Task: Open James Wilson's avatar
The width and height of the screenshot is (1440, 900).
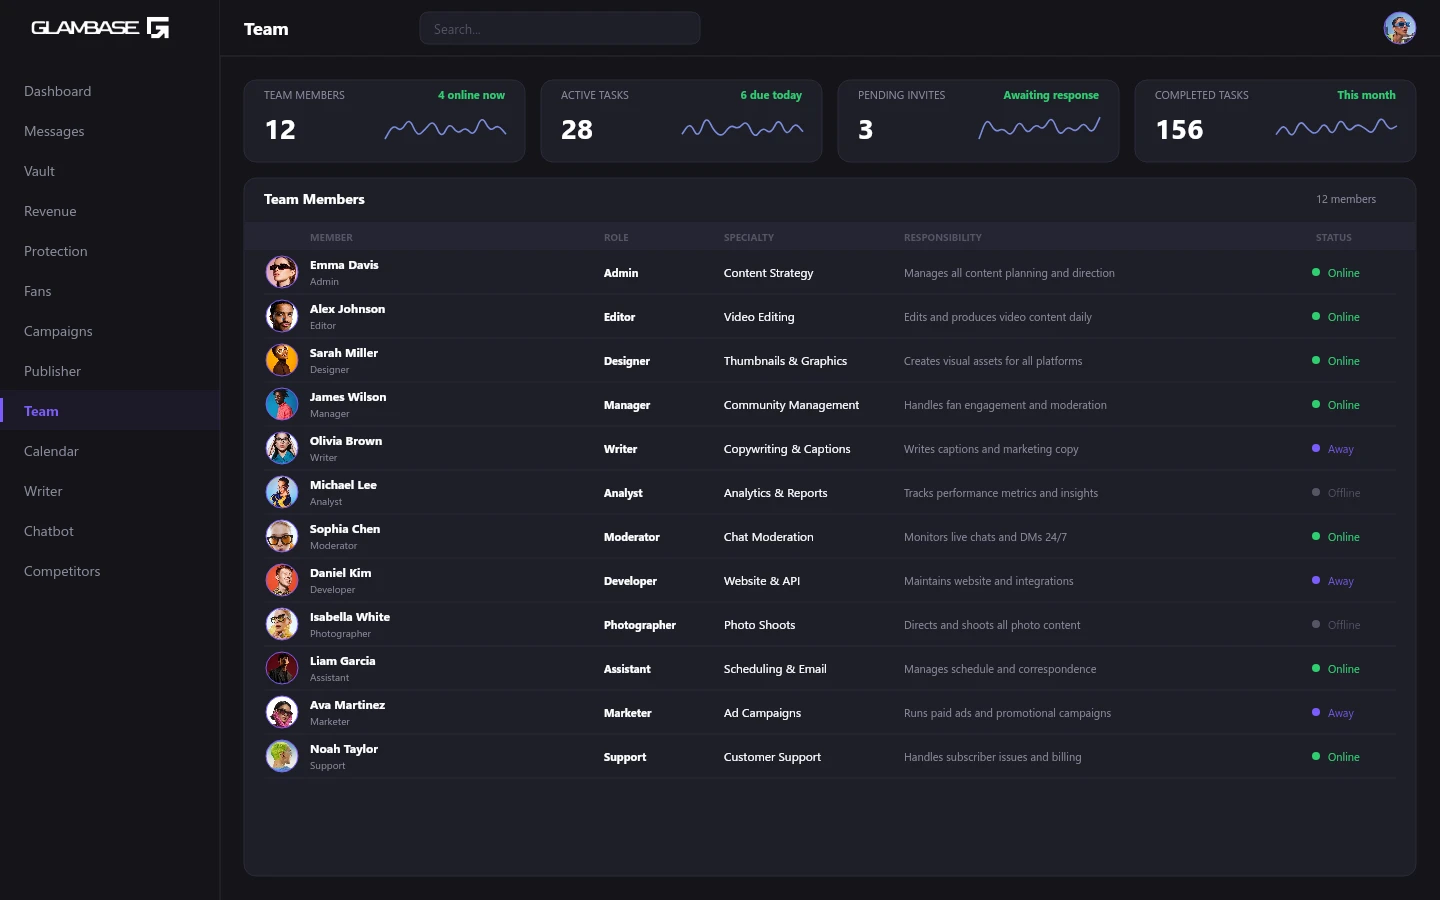Action: click(282, 404)
